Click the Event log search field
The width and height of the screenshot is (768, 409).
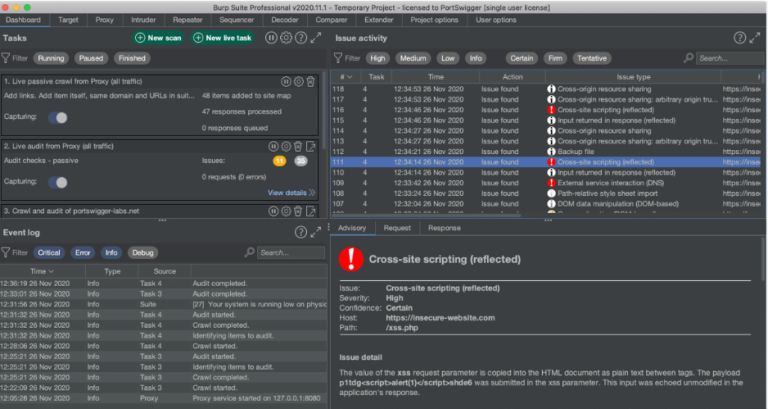[291, 253]
